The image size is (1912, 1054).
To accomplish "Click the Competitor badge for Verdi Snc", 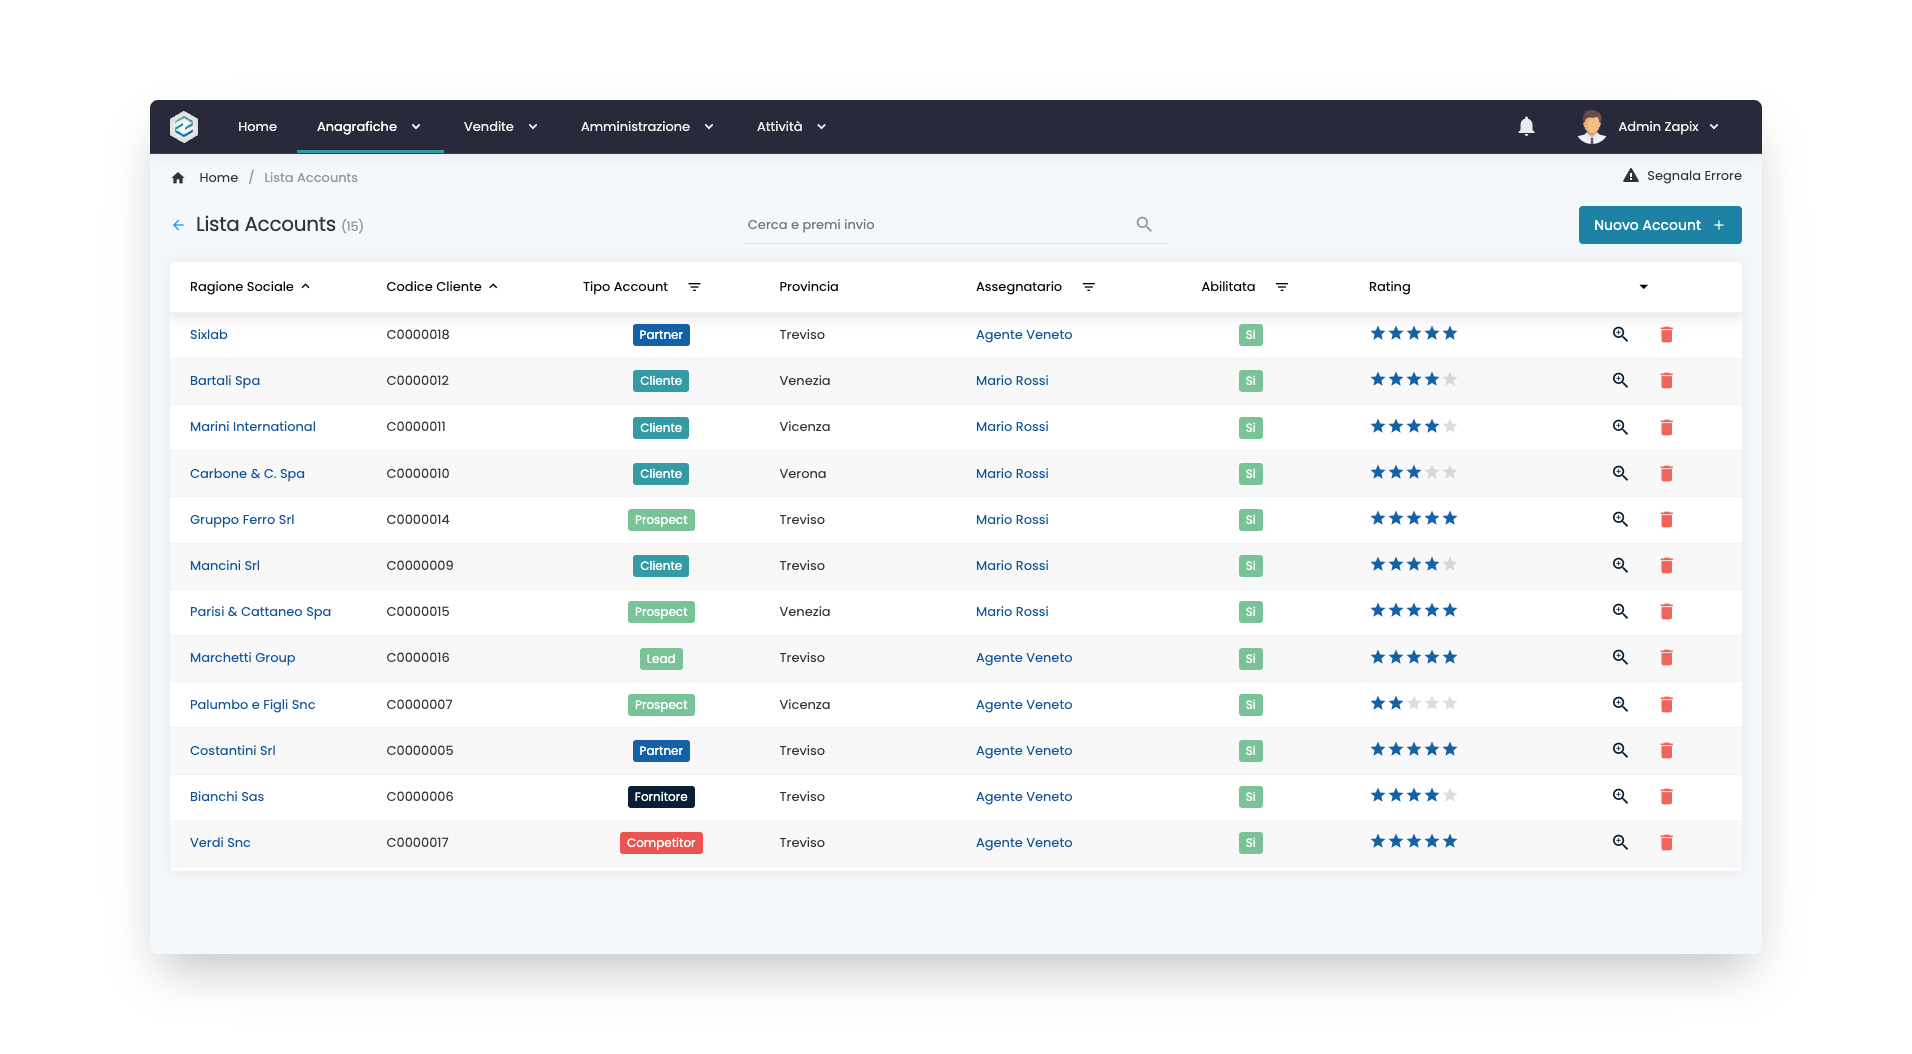I will tap(661, 843).
